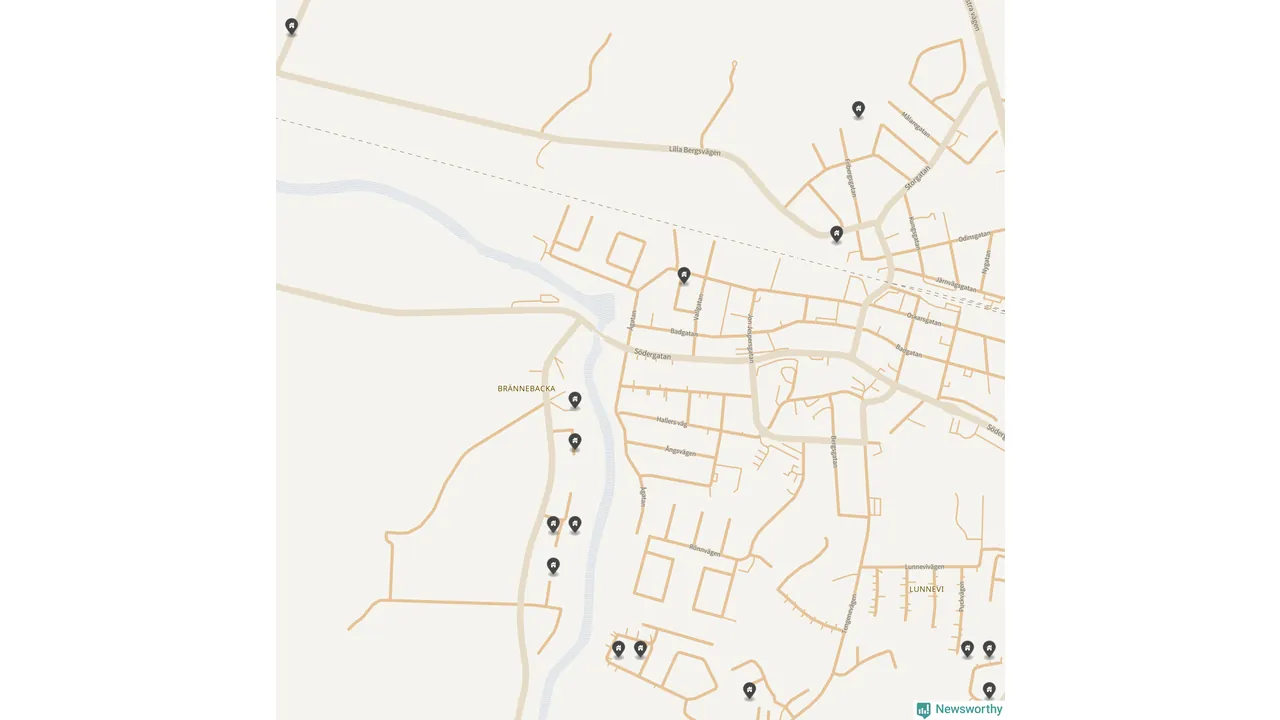This screenshot has height=720, width=1280.
Task: Click the house marker west of Långevedsvägen's southern end
Action: [x=749, y=690]
